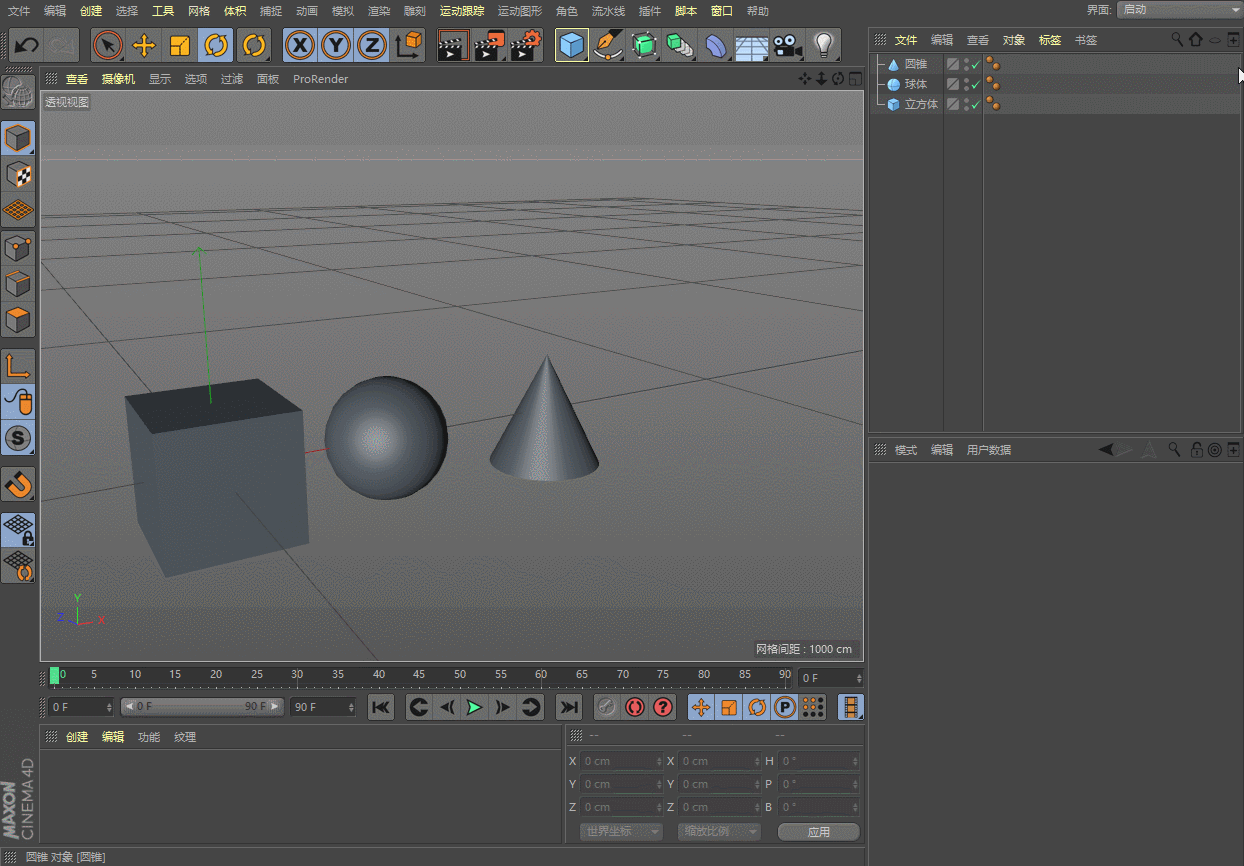Toggle Y axis lock
Image resolution: width=1244 pixels, height=866 pixels.
coord(335,45)
